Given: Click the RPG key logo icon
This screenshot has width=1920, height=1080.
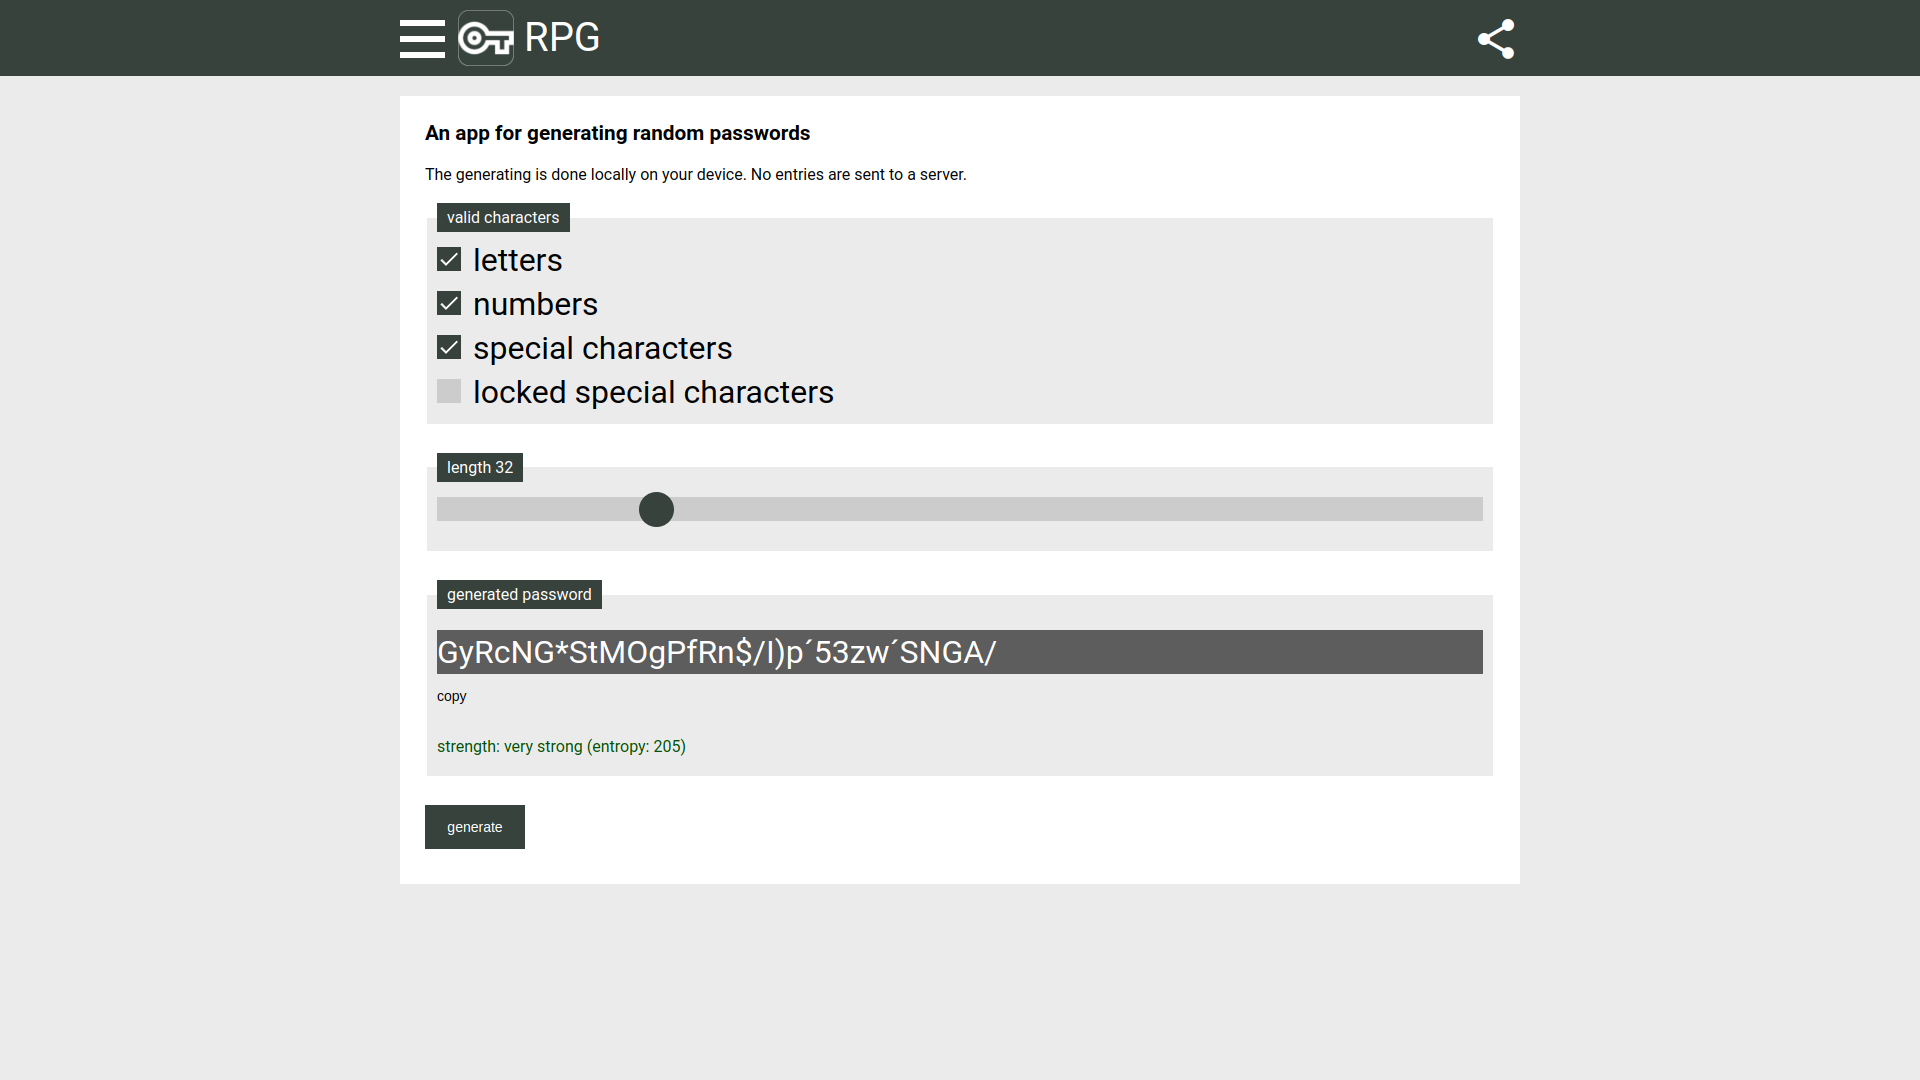Looking at the screenshot, I should pyautogui.click(x=486, y=38).
